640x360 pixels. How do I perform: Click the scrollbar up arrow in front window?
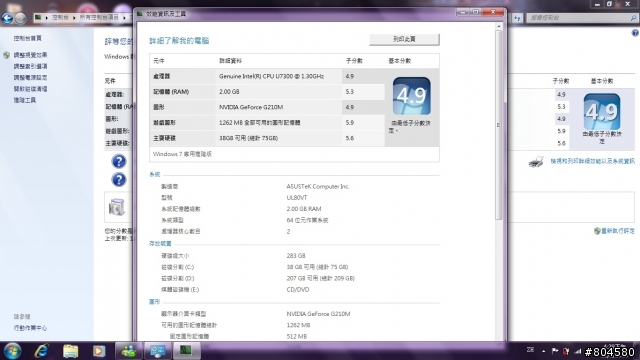click(498, 27)
